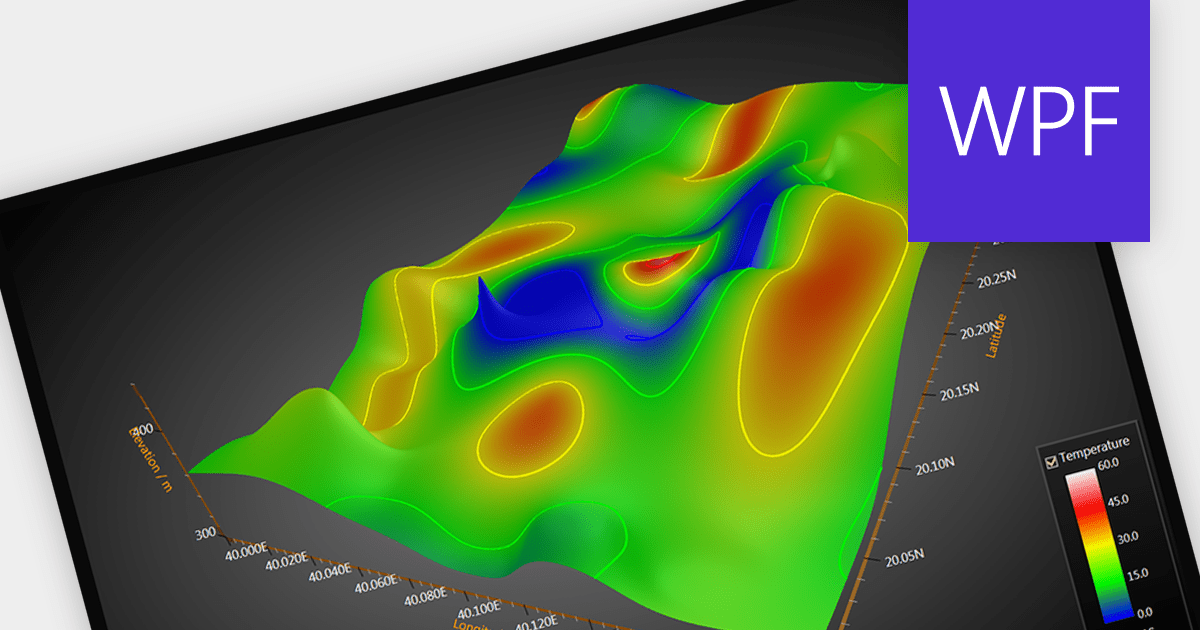The width and height of the screenshot is (1200, 630).
Task: Click the 60.0 legend scale value
Action: click(1108, 464)
